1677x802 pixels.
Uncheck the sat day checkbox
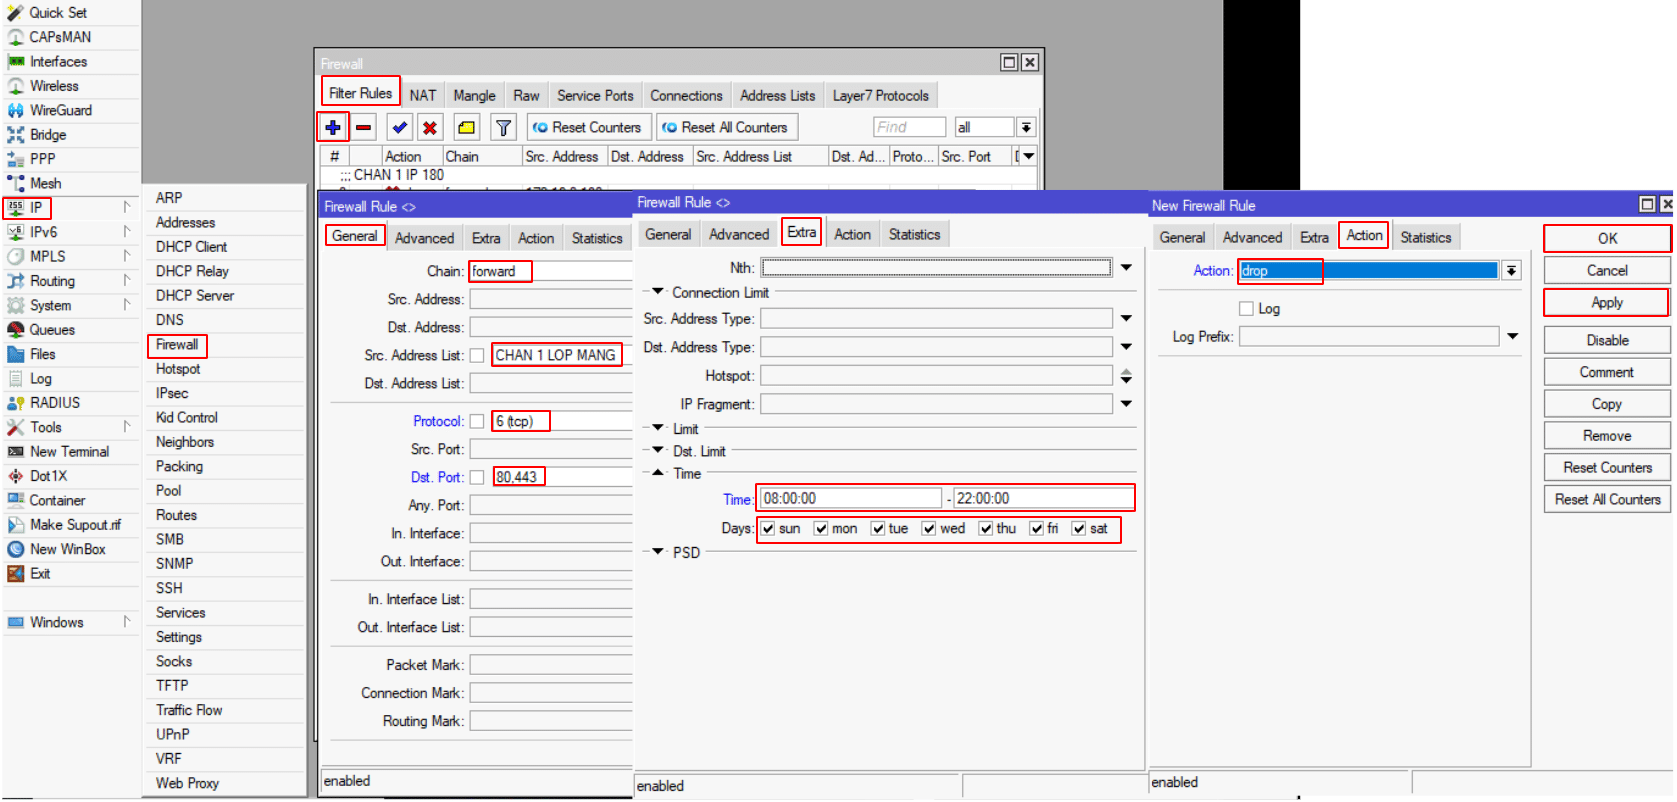[x=1079, y=528]
